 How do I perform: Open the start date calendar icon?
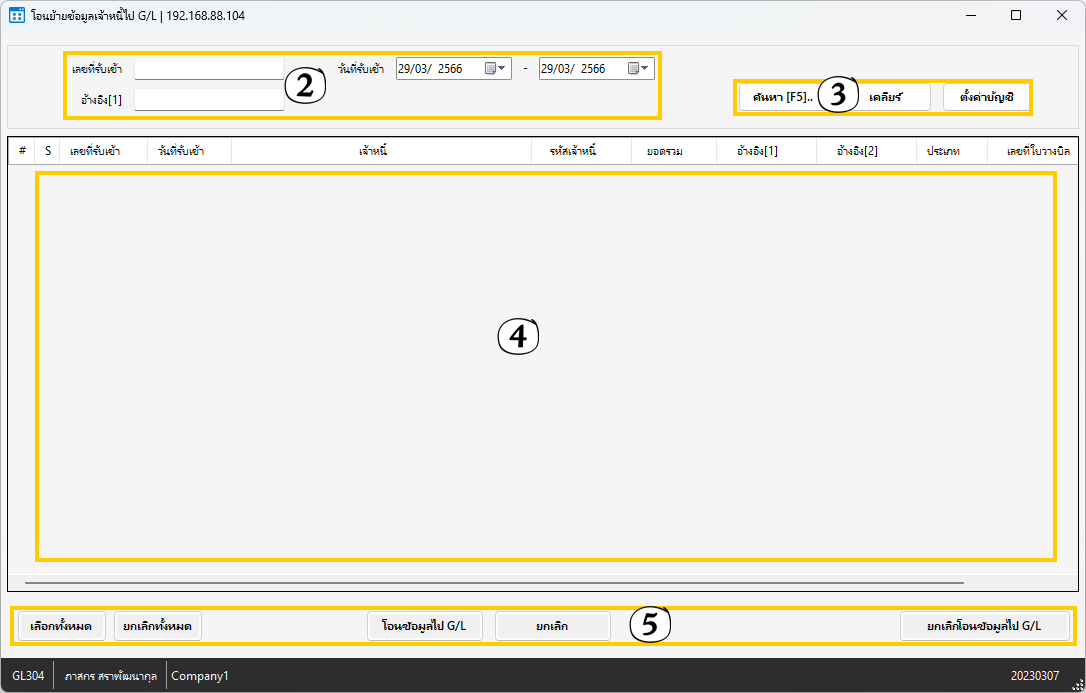(491, 69)
